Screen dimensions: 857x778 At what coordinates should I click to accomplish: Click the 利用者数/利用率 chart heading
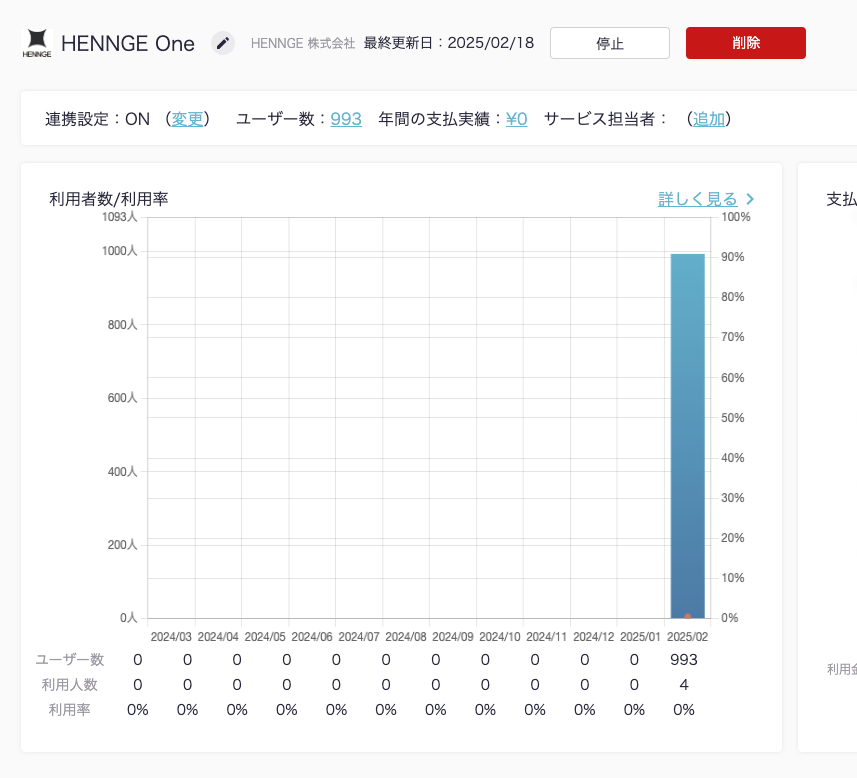click(x=108, y=199)
